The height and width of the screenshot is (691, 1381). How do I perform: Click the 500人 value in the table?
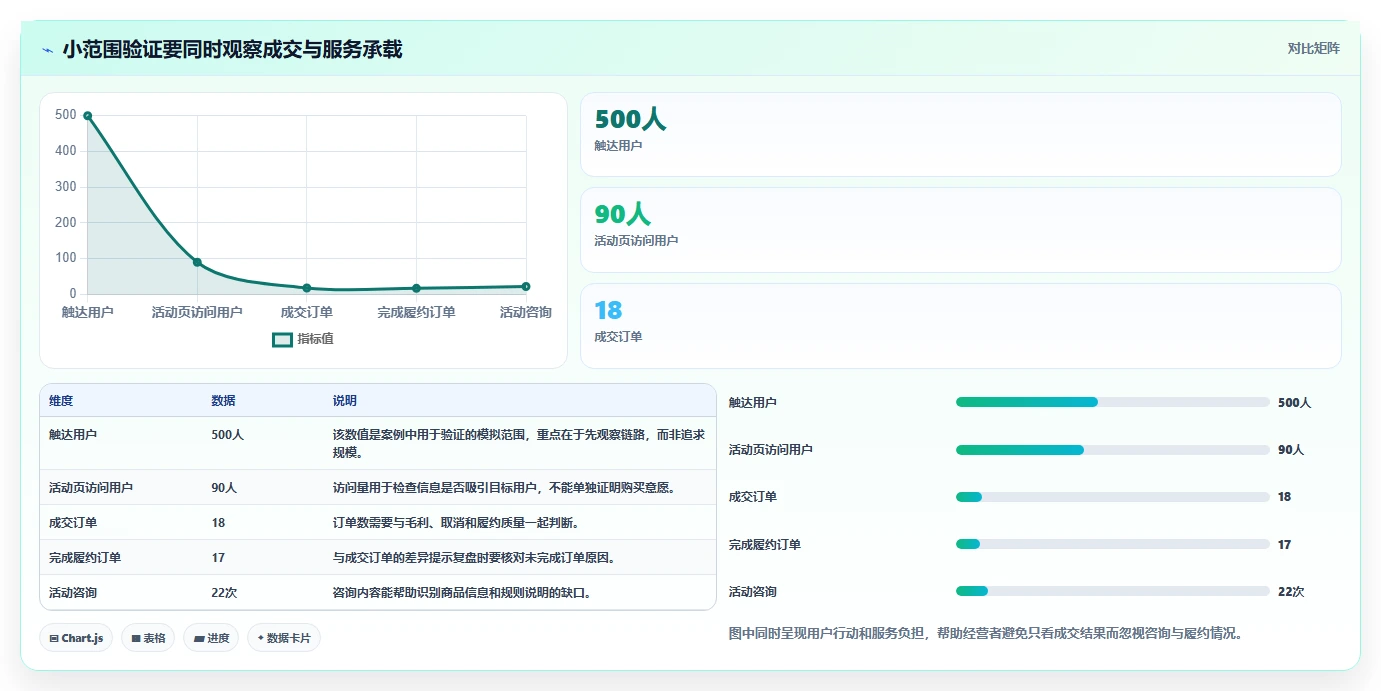click(x=227, y=435)
